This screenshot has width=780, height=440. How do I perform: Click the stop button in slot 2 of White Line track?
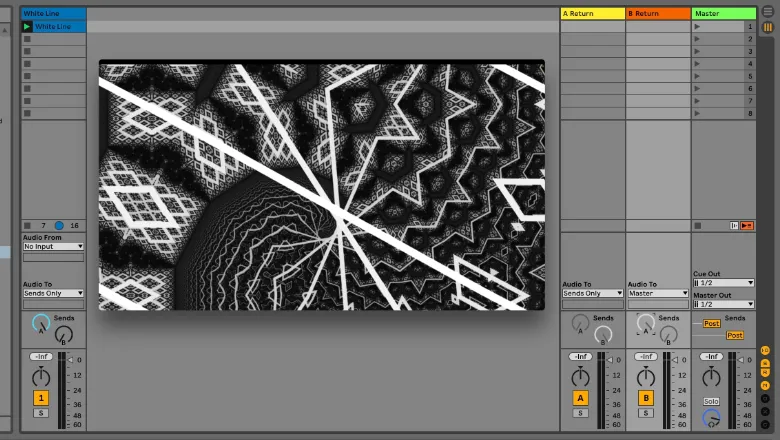(27, 39)
